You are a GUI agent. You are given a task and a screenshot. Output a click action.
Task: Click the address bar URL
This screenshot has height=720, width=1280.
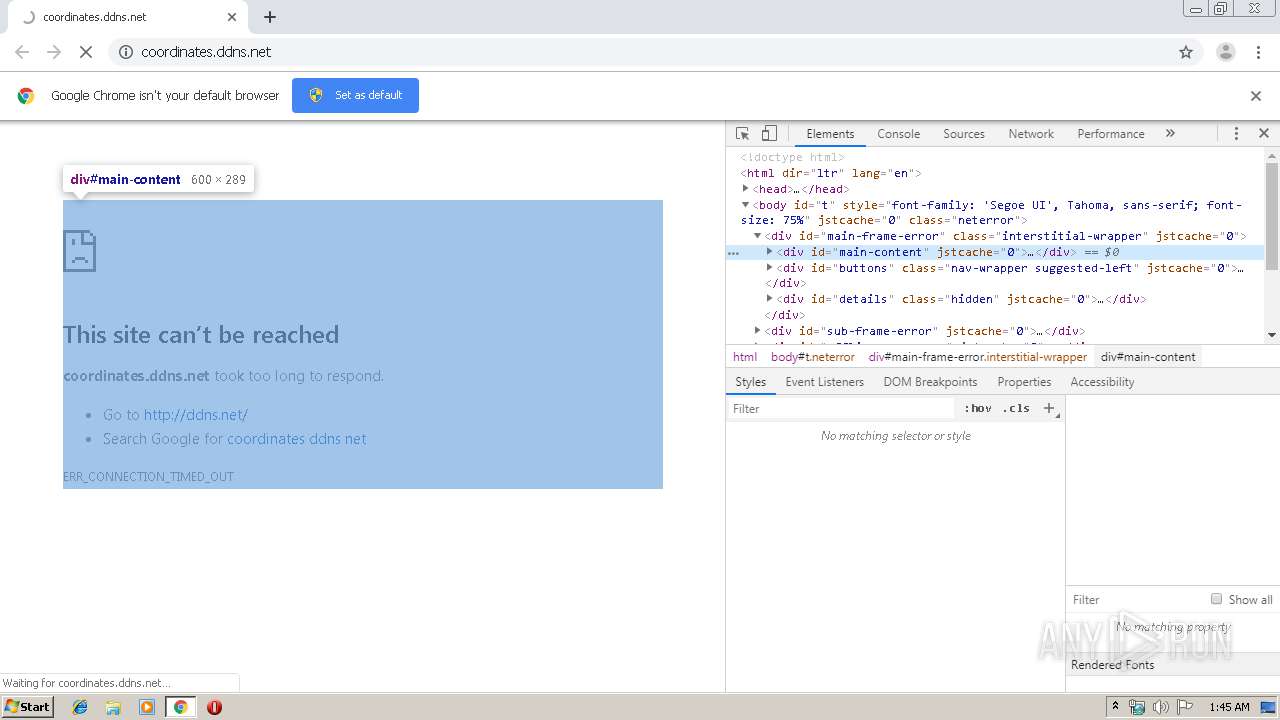click(206, 52)
